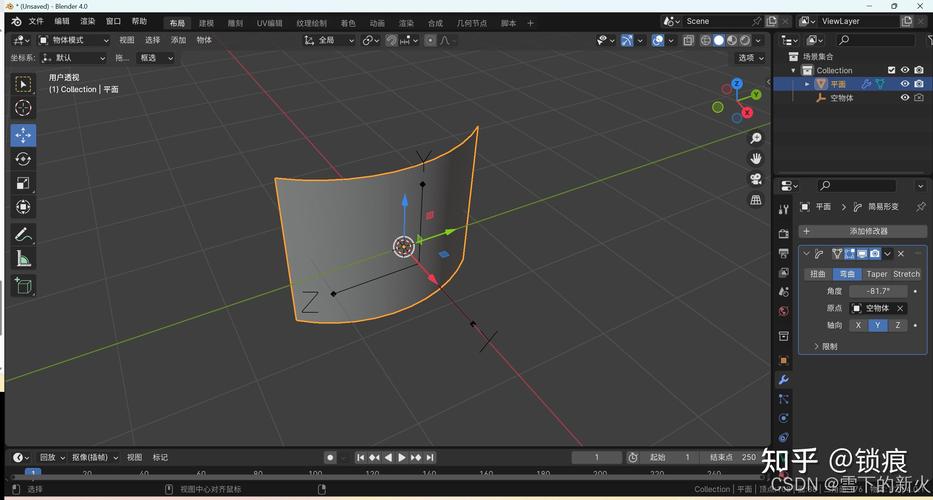This screenshot has height=500, width=933.
Task: Open the Physics properties tab
Action: [x=784, y=418]
